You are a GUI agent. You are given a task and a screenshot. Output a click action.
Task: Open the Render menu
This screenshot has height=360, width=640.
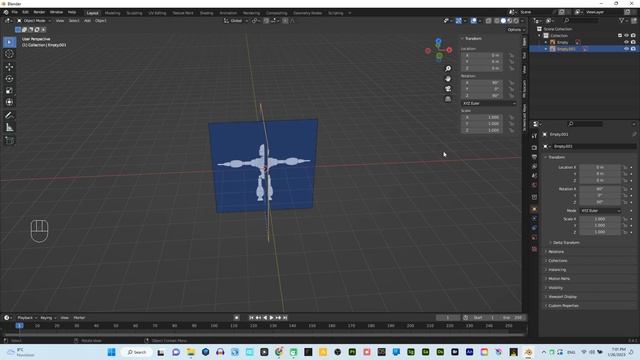coord(39,12)
